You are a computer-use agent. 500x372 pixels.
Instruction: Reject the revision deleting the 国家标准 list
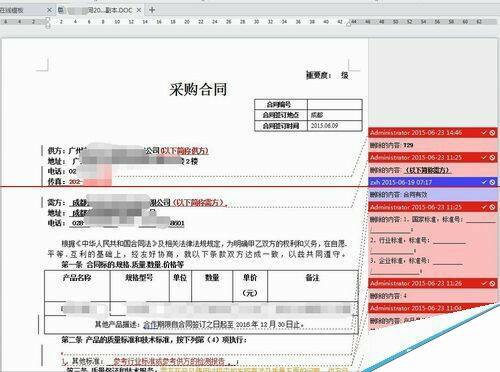coord(492,207)
